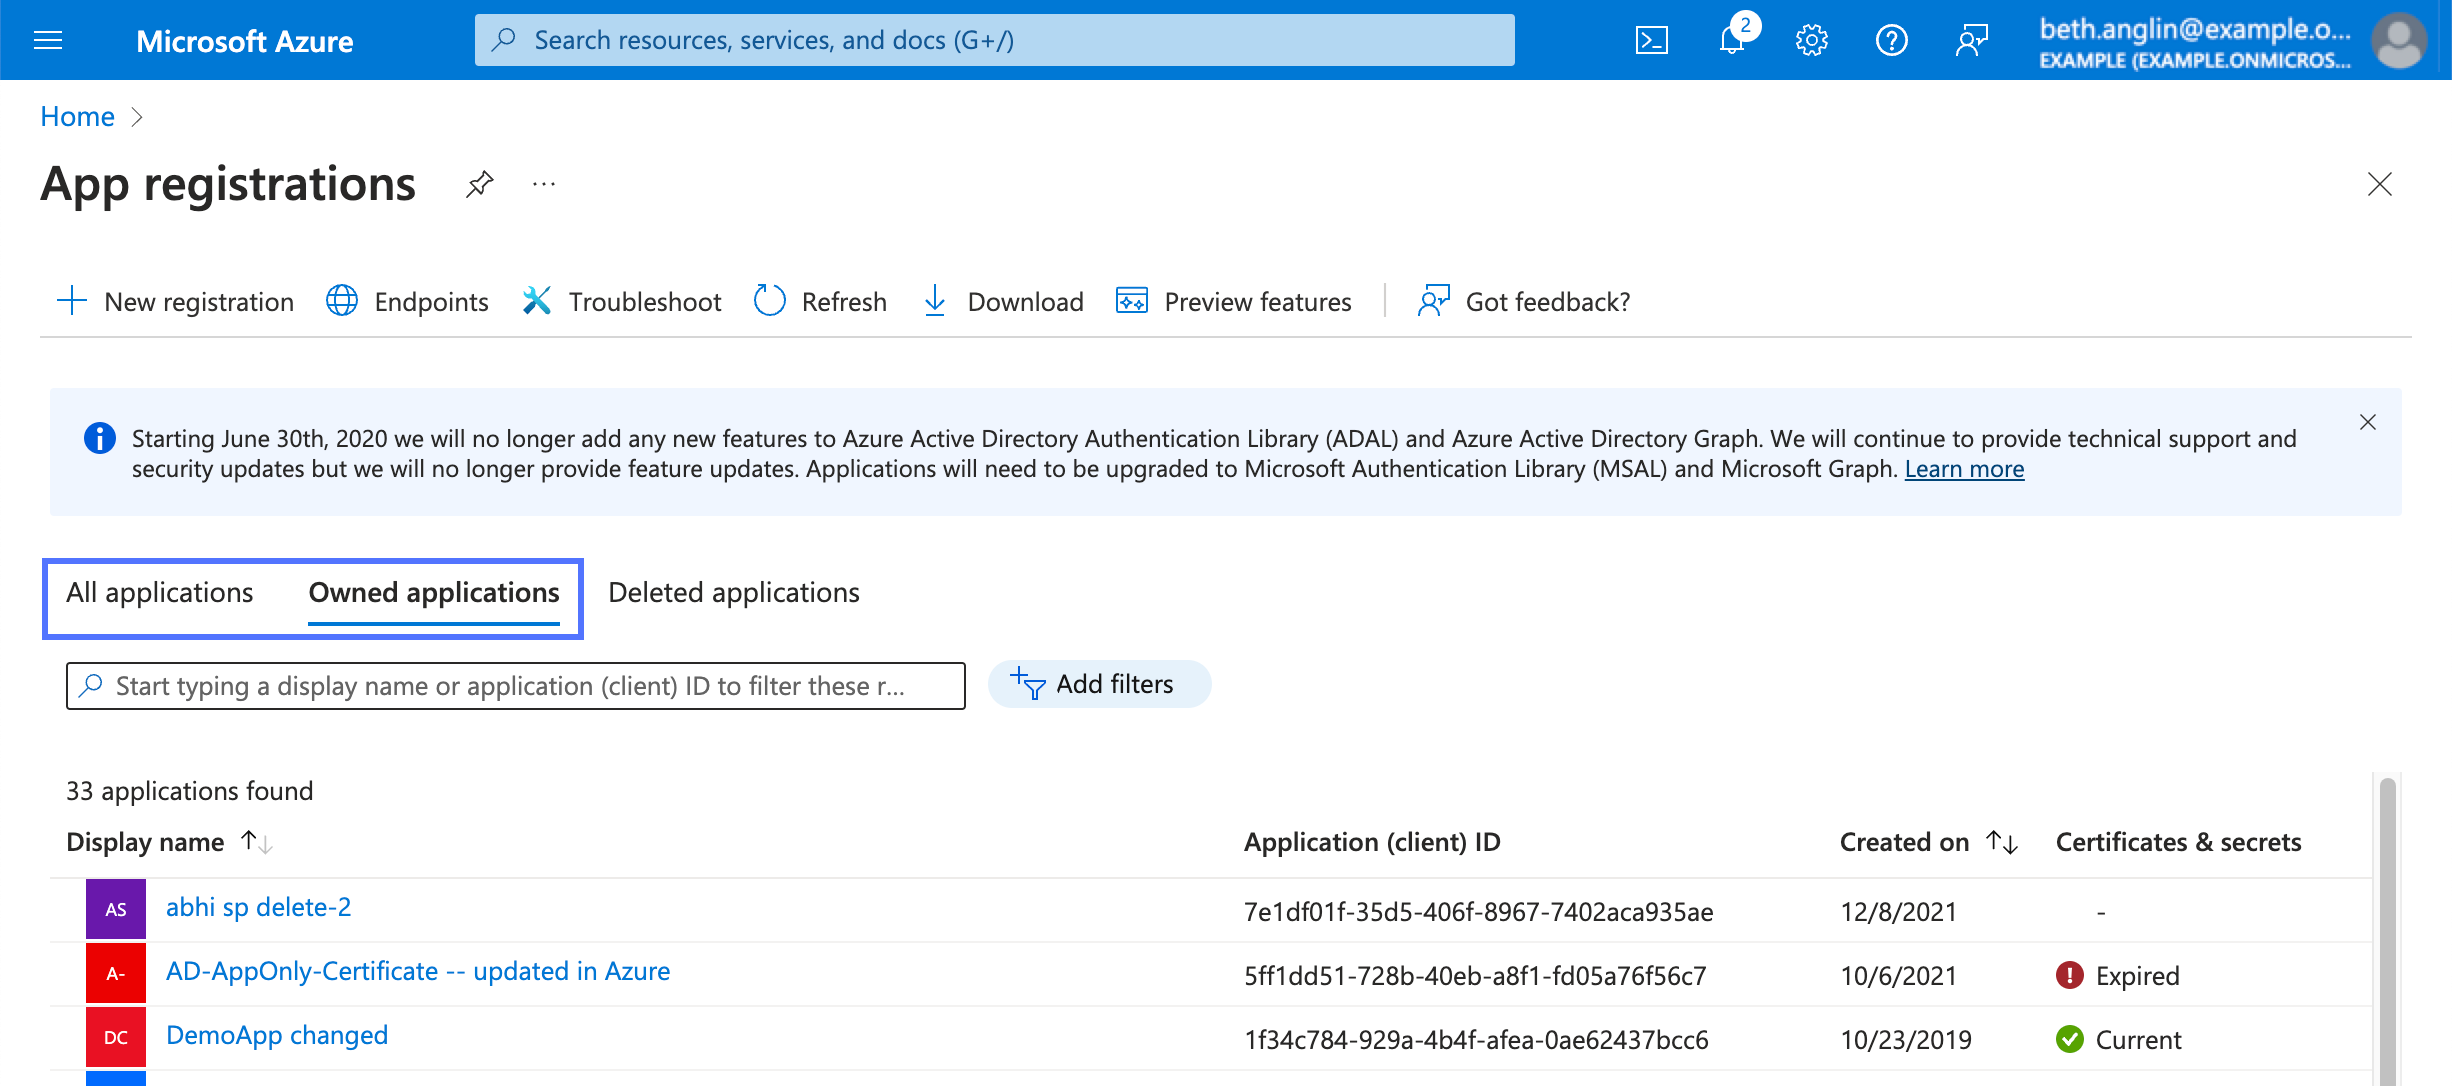Go to Home breadcrumb
Image resolution: width=2452 pixels, height=1086 pixels.
coord(77,116)
